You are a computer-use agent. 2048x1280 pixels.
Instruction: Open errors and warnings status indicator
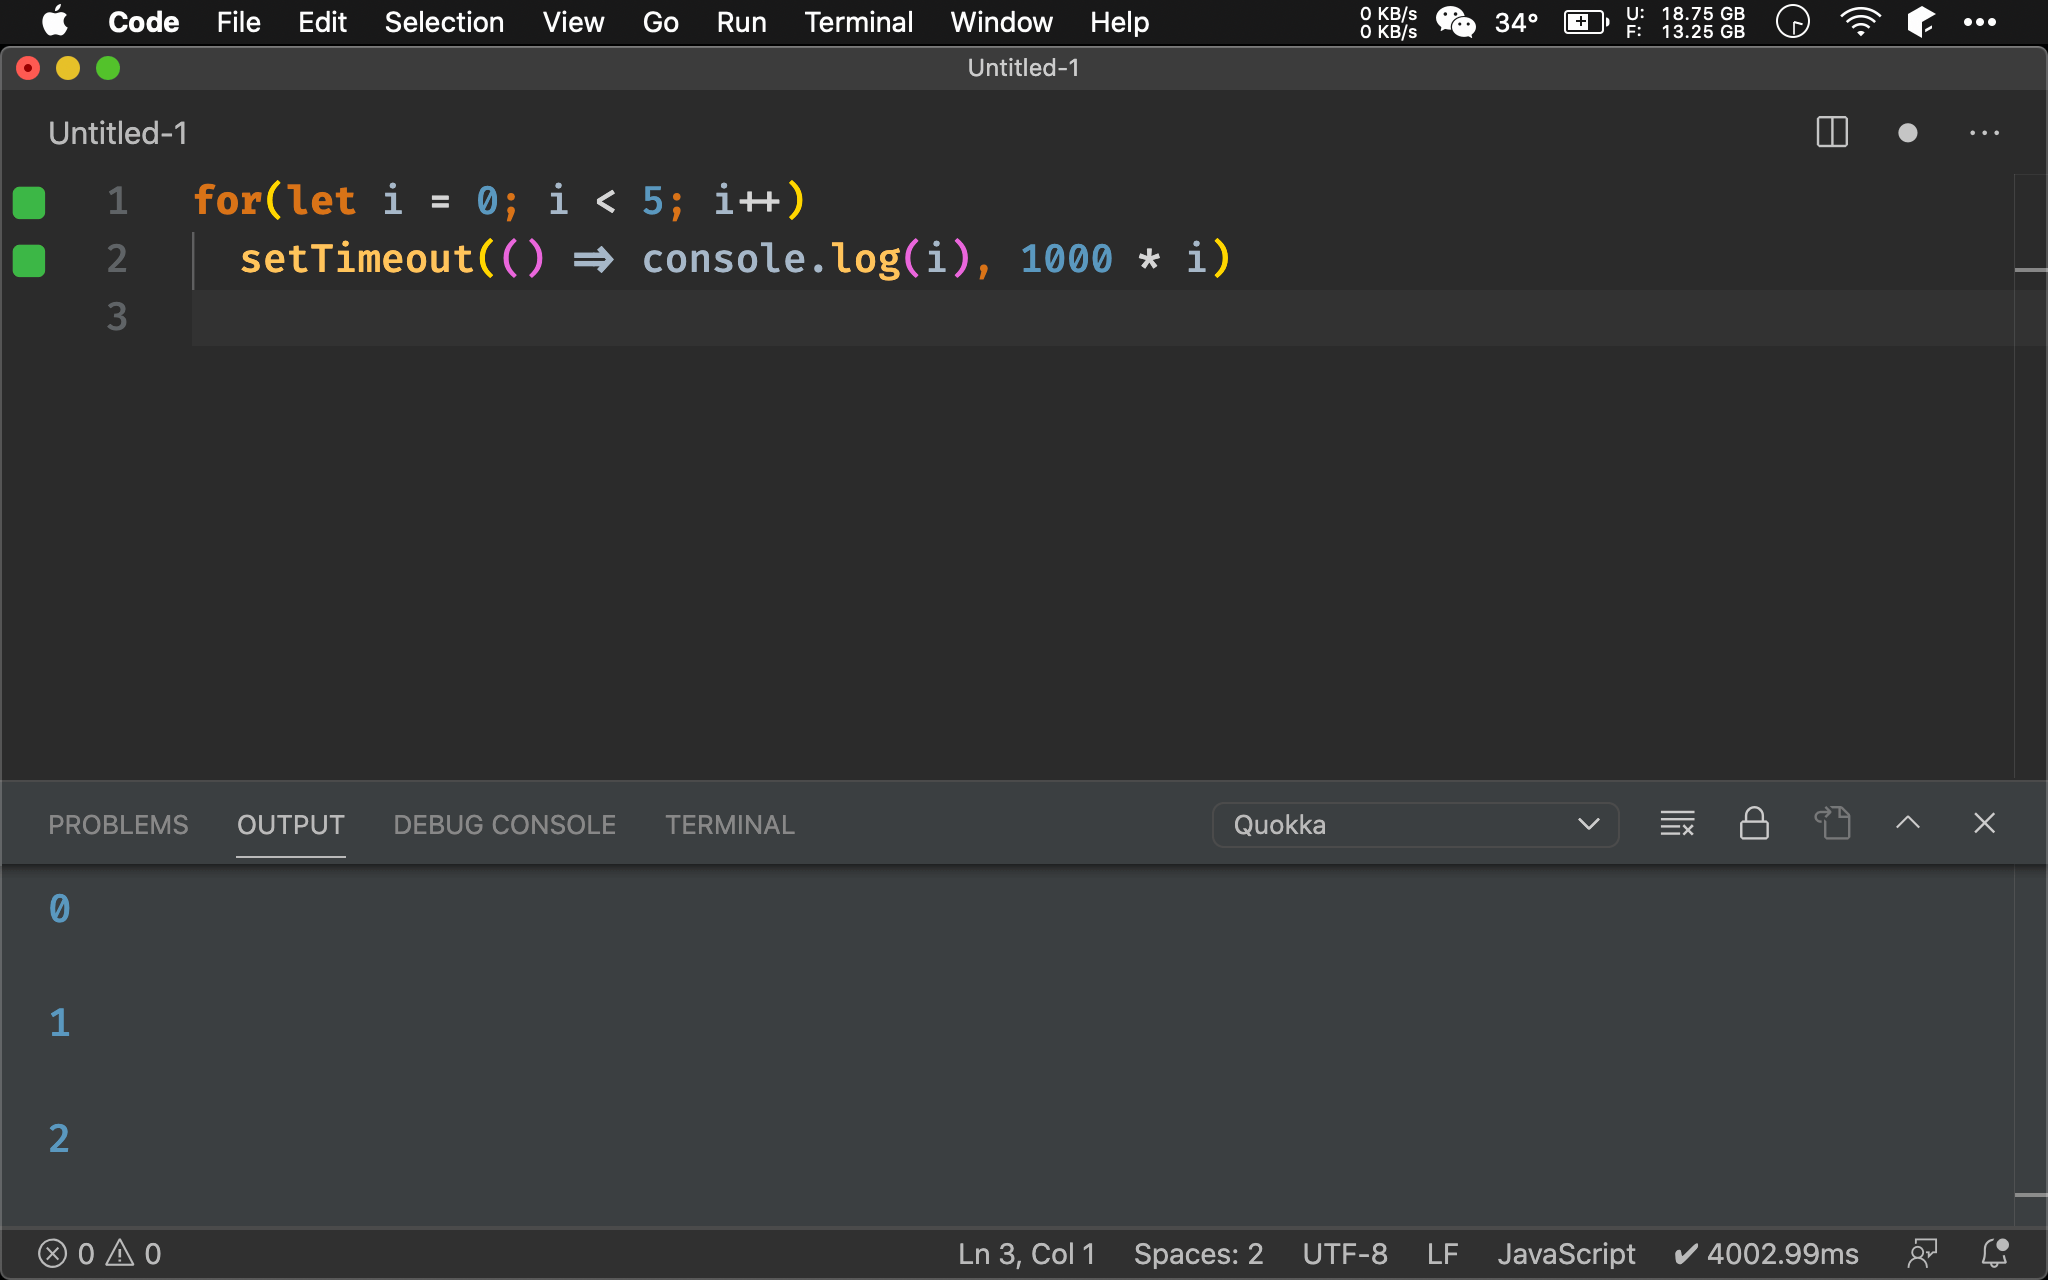(x=99, y=1253)
